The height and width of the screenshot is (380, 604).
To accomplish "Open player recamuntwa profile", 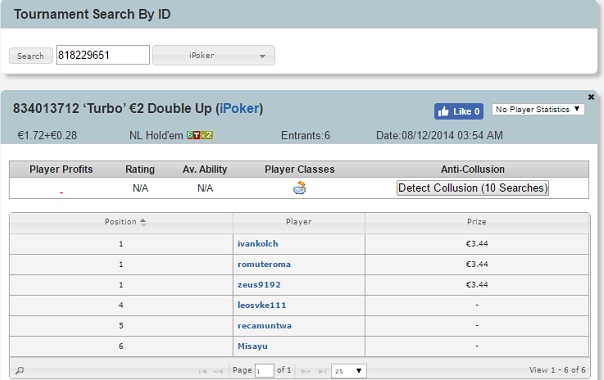I will tap(264, 326).
